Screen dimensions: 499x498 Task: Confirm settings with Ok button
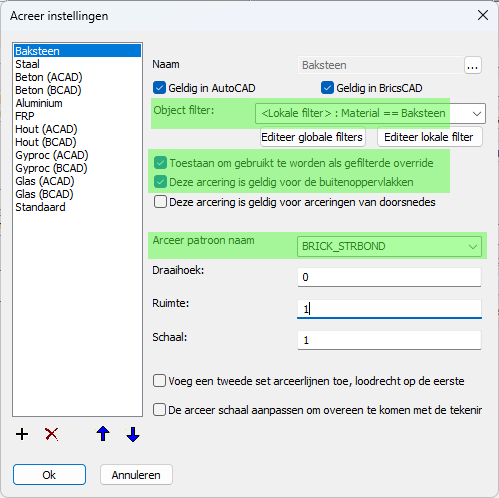49,475
